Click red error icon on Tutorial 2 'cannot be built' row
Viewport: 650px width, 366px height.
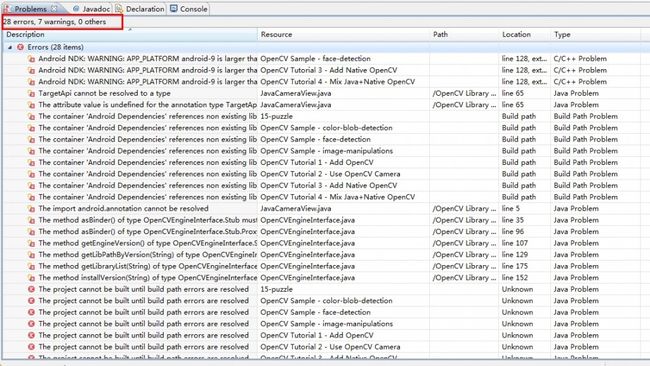coord(31,347)
